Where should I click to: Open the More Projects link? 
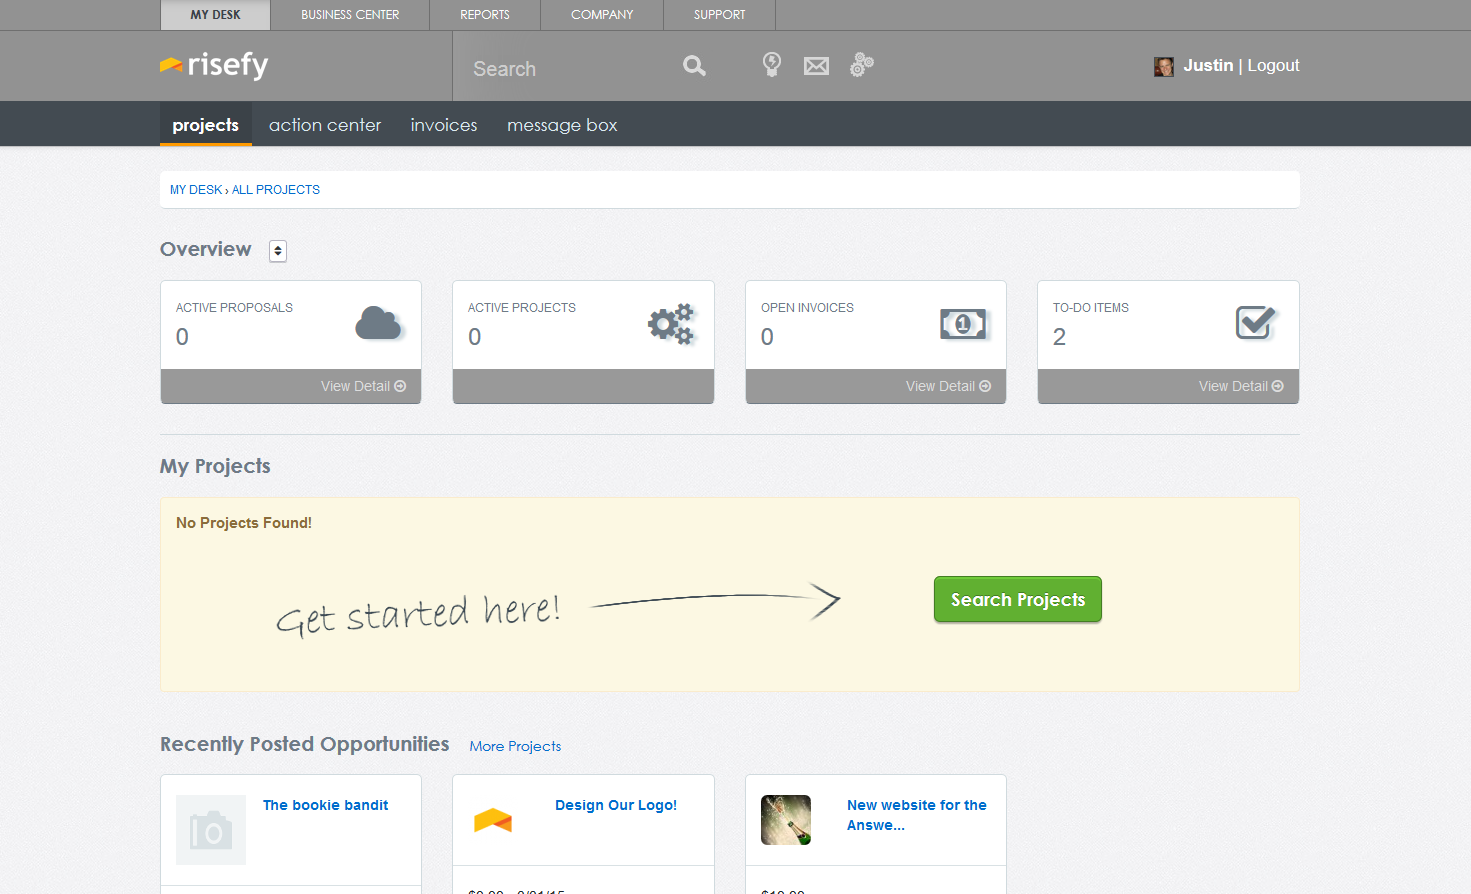pos(515,746)
